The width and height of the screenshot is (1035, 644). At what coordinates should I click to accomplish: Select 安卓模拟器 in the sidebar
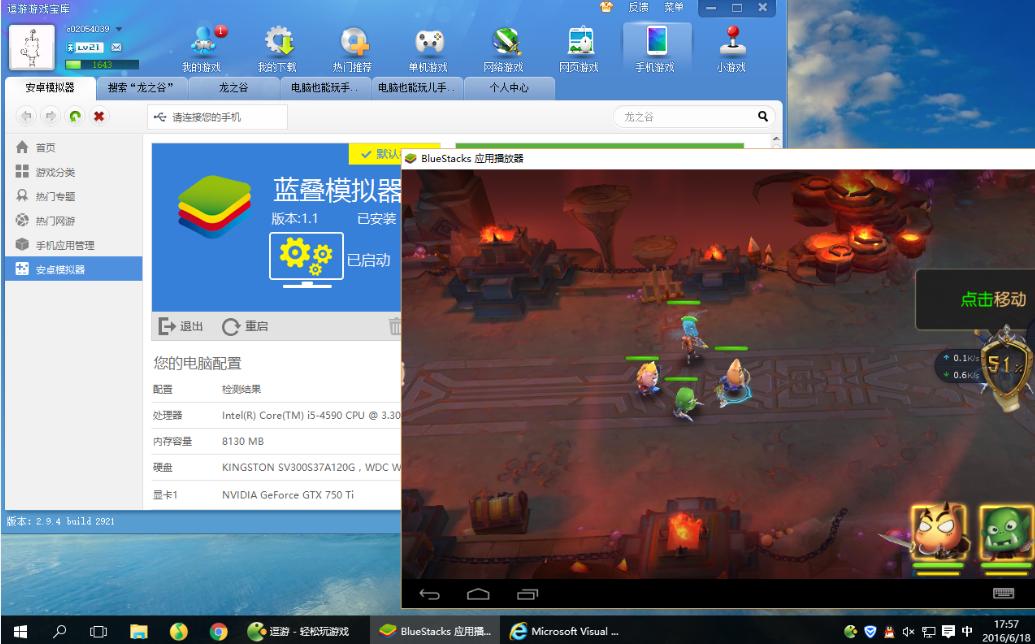73,269
